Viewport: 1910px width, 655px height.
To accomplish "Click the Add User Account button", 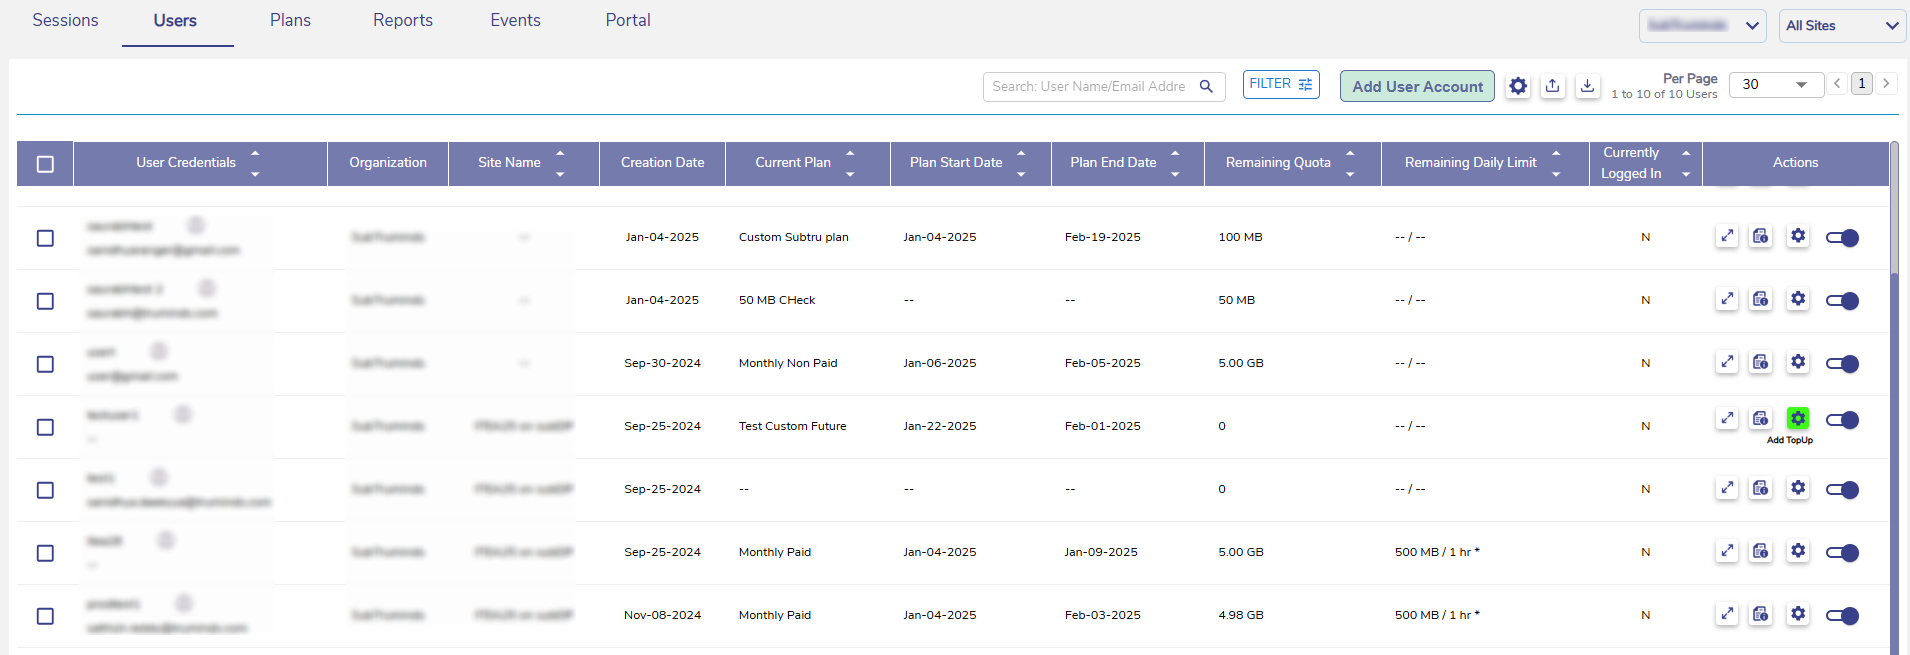I will 1417,87.
